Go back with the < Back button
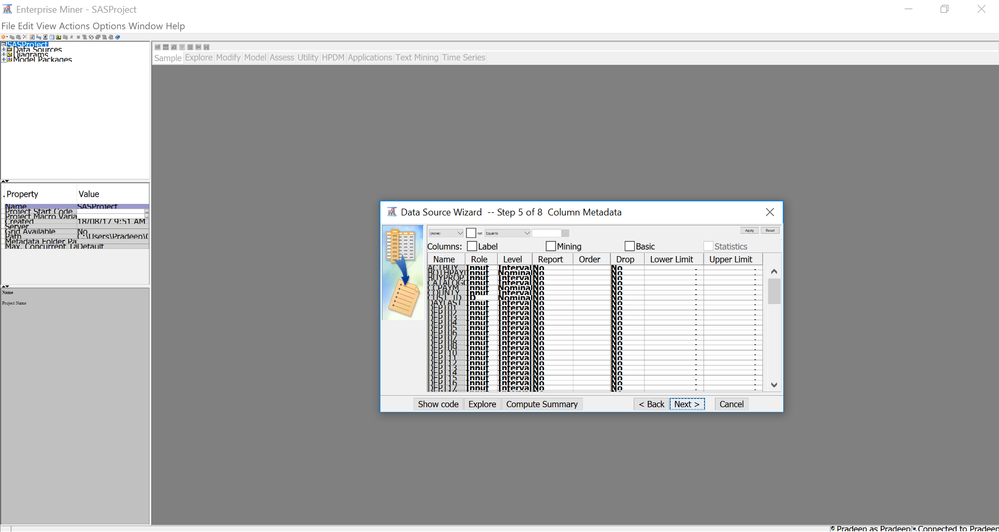 point(651,404)
